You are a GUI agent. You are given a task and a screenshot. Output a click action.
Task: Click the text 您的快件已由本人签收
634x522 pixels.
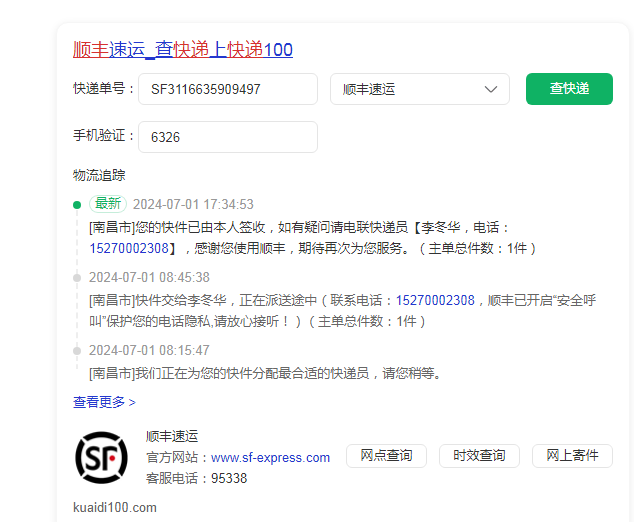coord(200,228)
